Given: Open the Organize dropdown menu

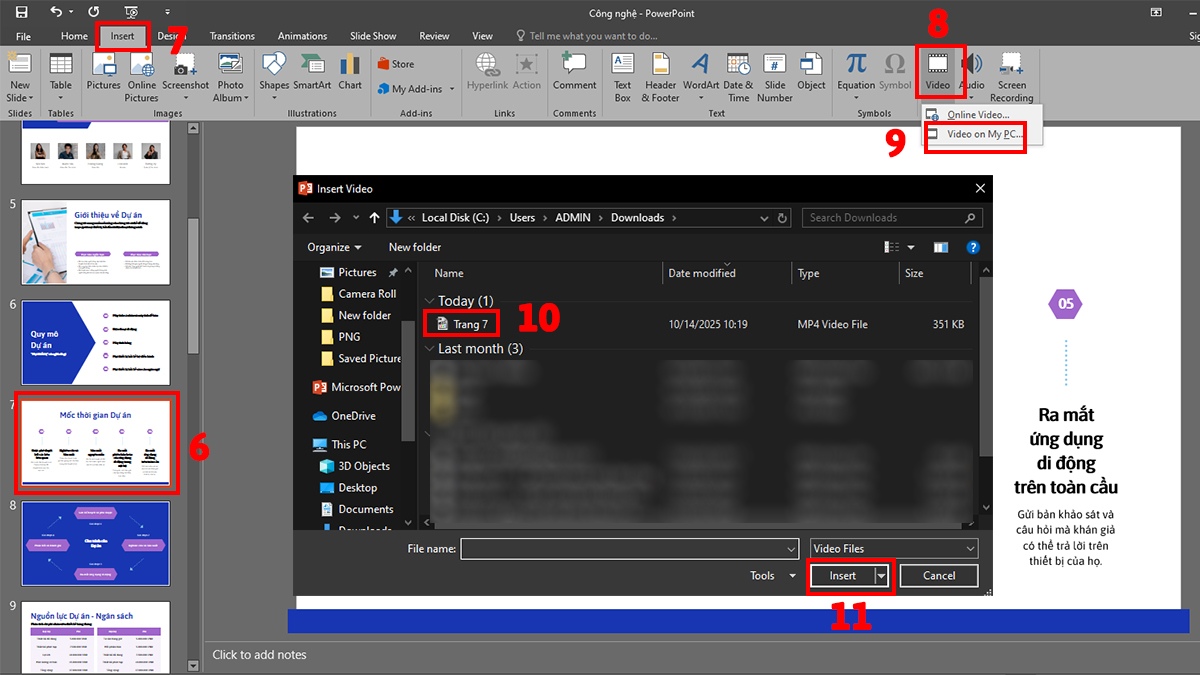Looking at the screenshot, I should point(335,247).
